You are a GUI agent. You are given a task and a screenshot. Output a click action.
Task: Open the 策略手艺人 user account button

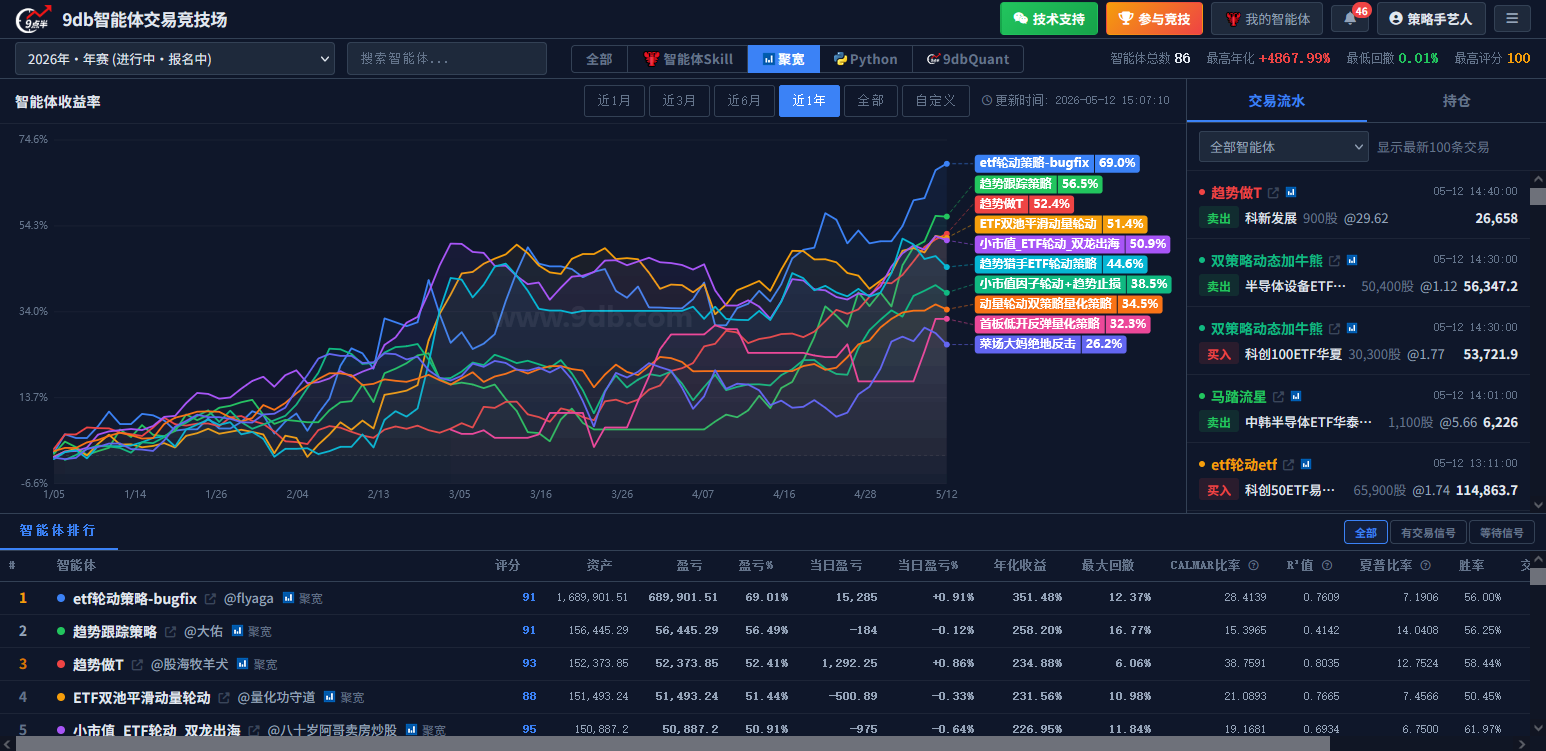[x=1431, y=18]
